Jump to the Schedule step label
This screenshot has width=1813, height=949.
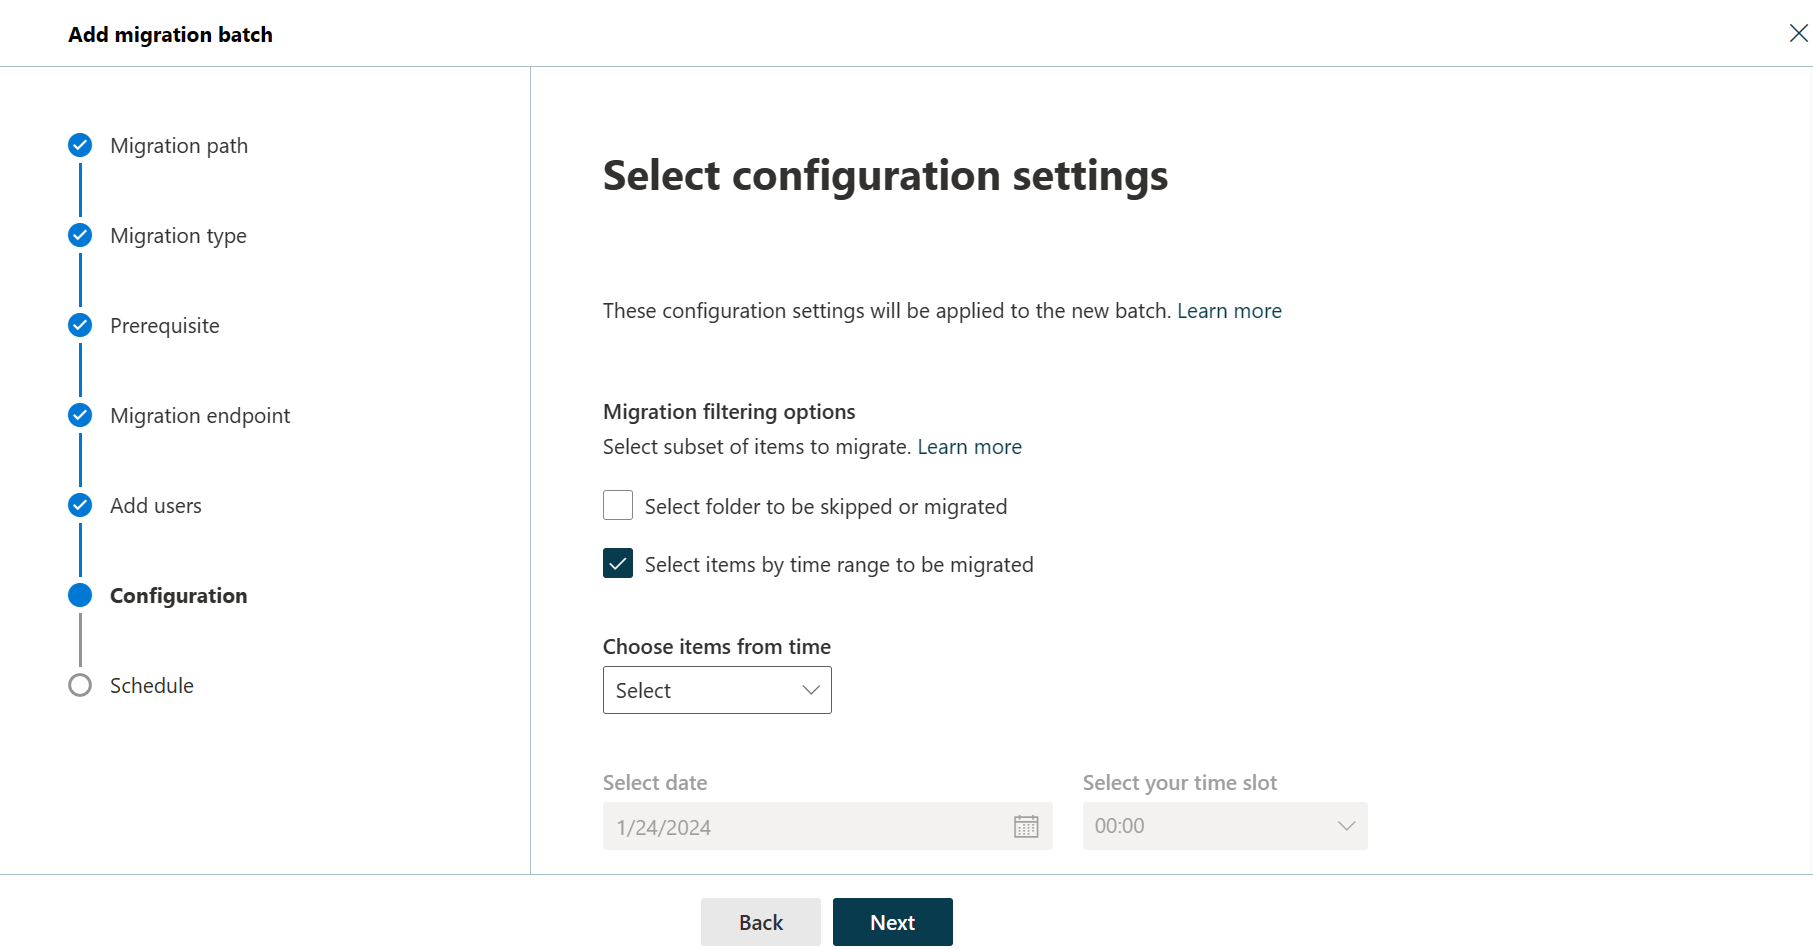coord(151,685)
